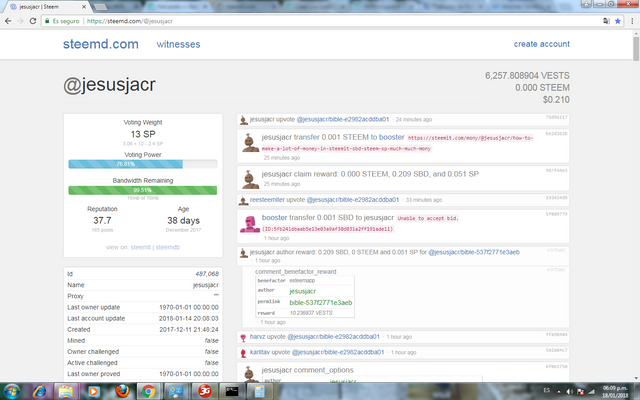This screenshot has width=640, height=400.
Task: Click the blue bookmark star icon
Action: pos(618,21)
